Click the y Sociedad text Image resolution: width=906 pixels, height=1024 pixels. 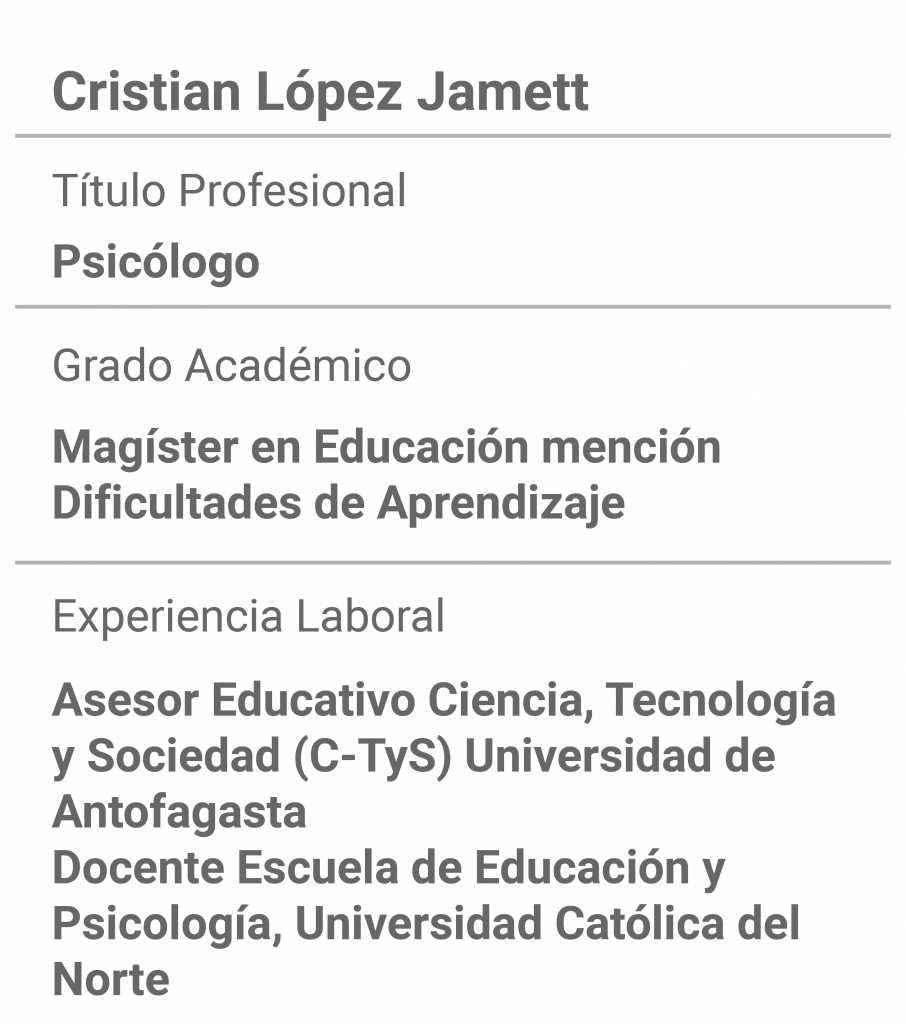(167, 758)
